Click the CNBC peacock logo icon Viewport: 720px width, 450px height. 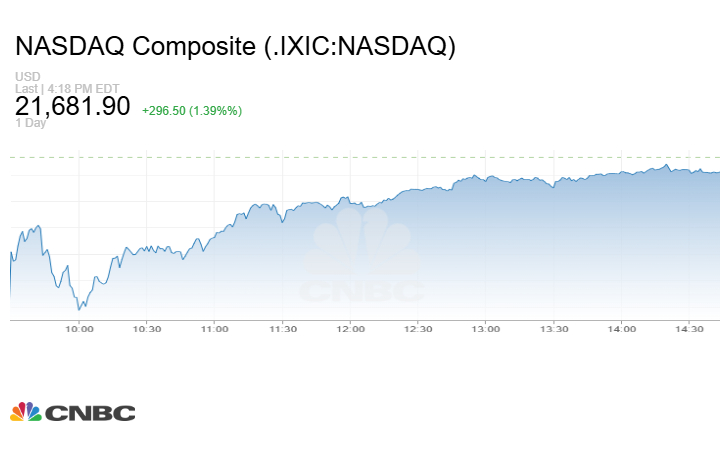tap(26, 411)
